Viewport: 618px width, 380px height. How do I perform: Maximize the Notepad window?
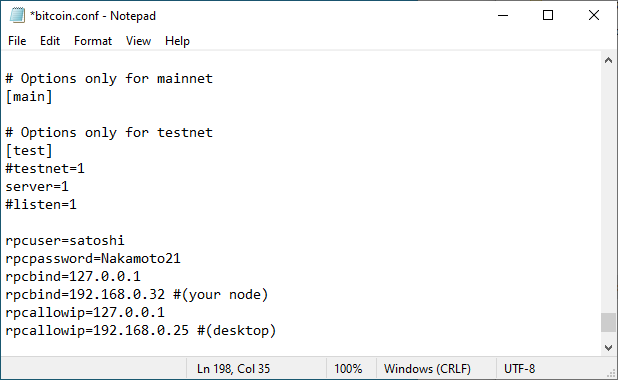[548, 16]
